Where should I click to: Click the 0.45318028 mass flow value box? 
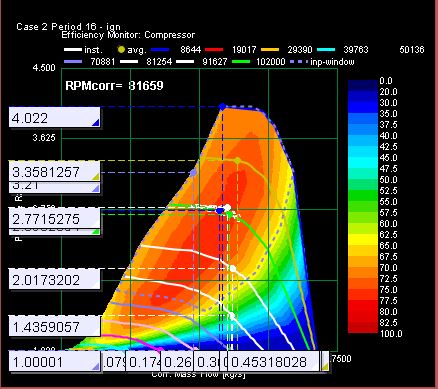click(273, 361)
